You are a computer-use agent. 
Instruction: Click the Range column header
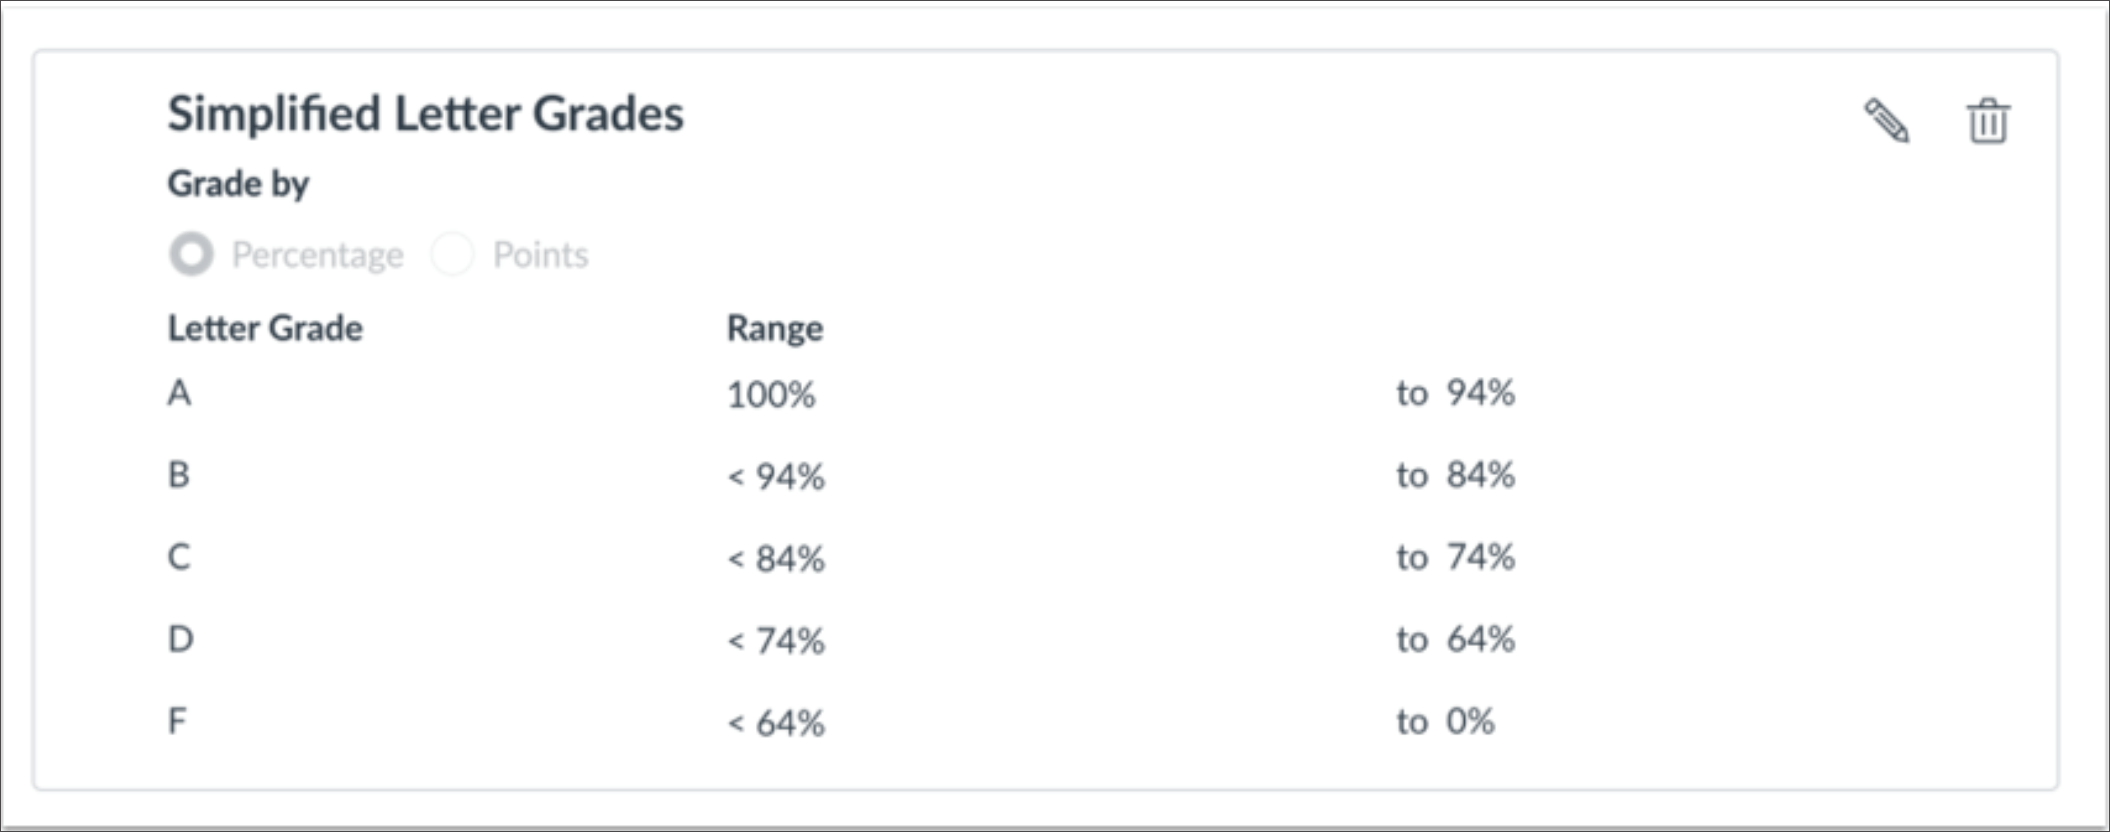coord(774,328)
